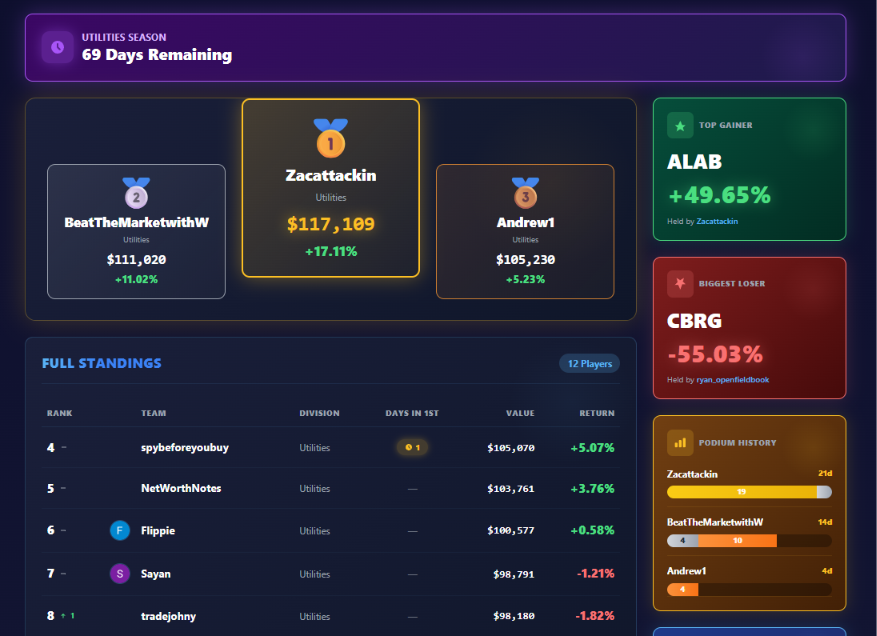
Task: Open Zacattackin link in Top Gainer card
Action: pyautogui.click(x=717, y=222)
